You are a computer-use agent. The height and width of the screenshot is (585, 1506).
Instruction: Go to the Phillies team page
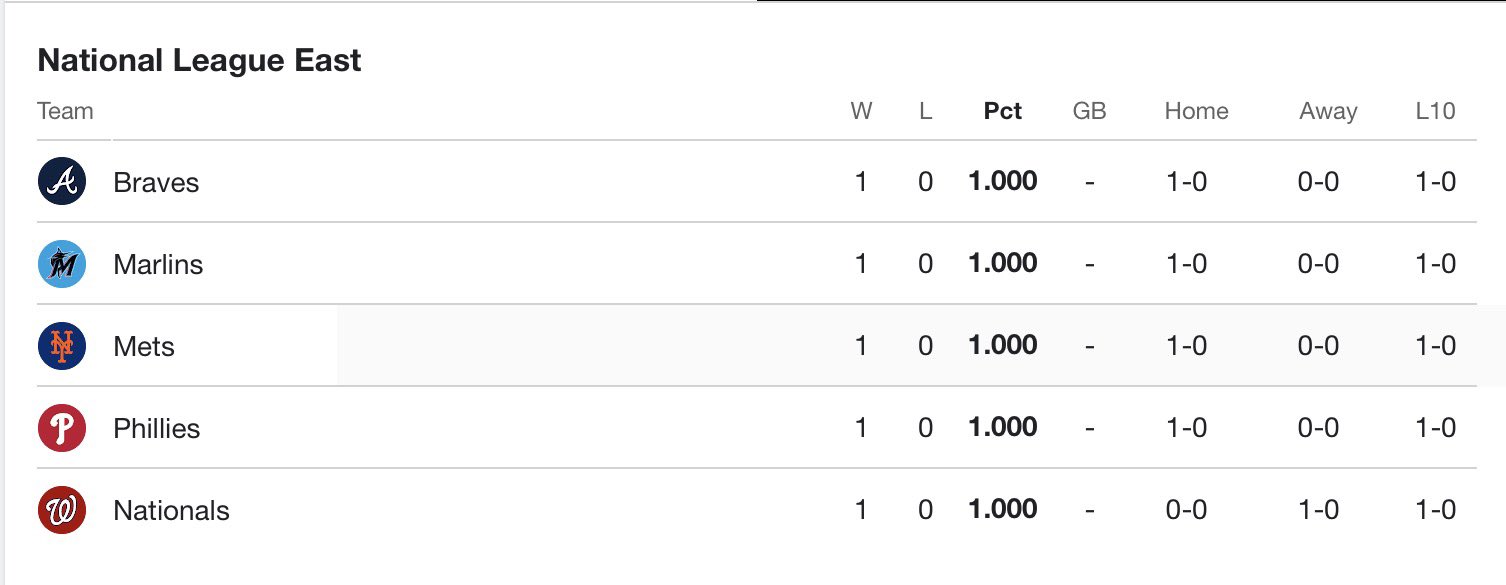[157, 429]
